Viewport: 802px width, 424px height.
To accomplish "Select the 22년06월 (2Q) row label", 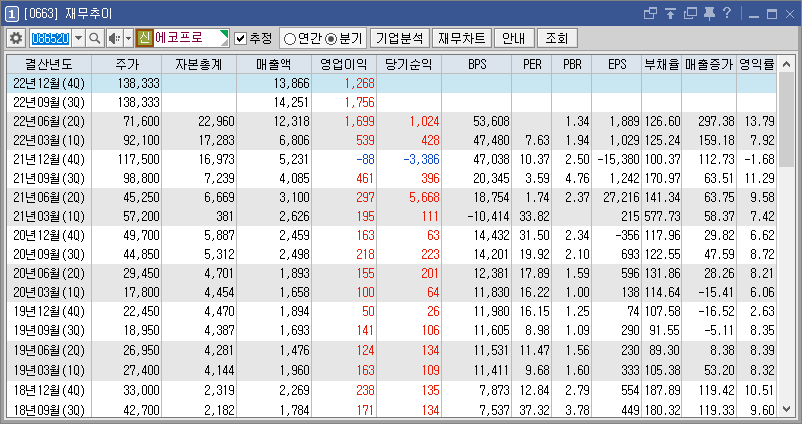I will coord(49,122).
